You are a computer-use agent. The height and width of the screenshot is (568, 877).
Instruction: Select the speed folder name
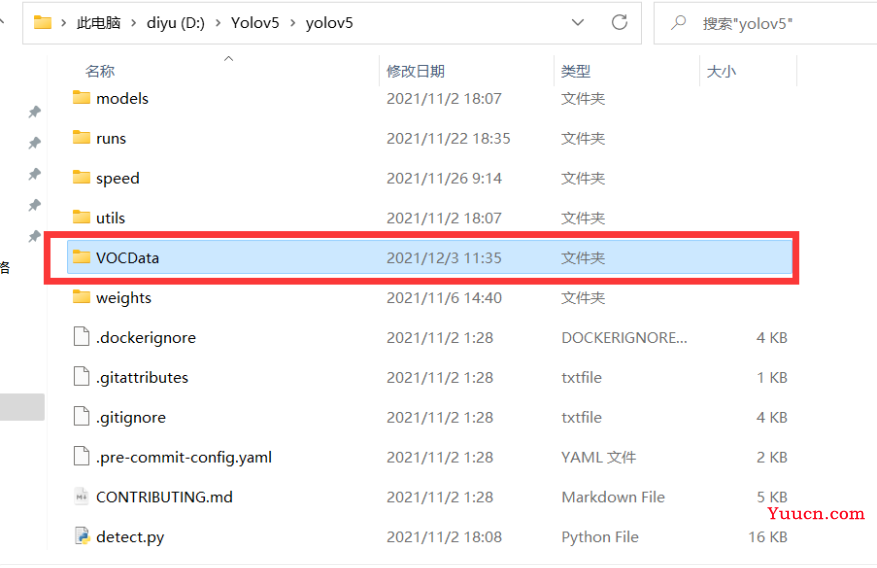pos(117,178)
